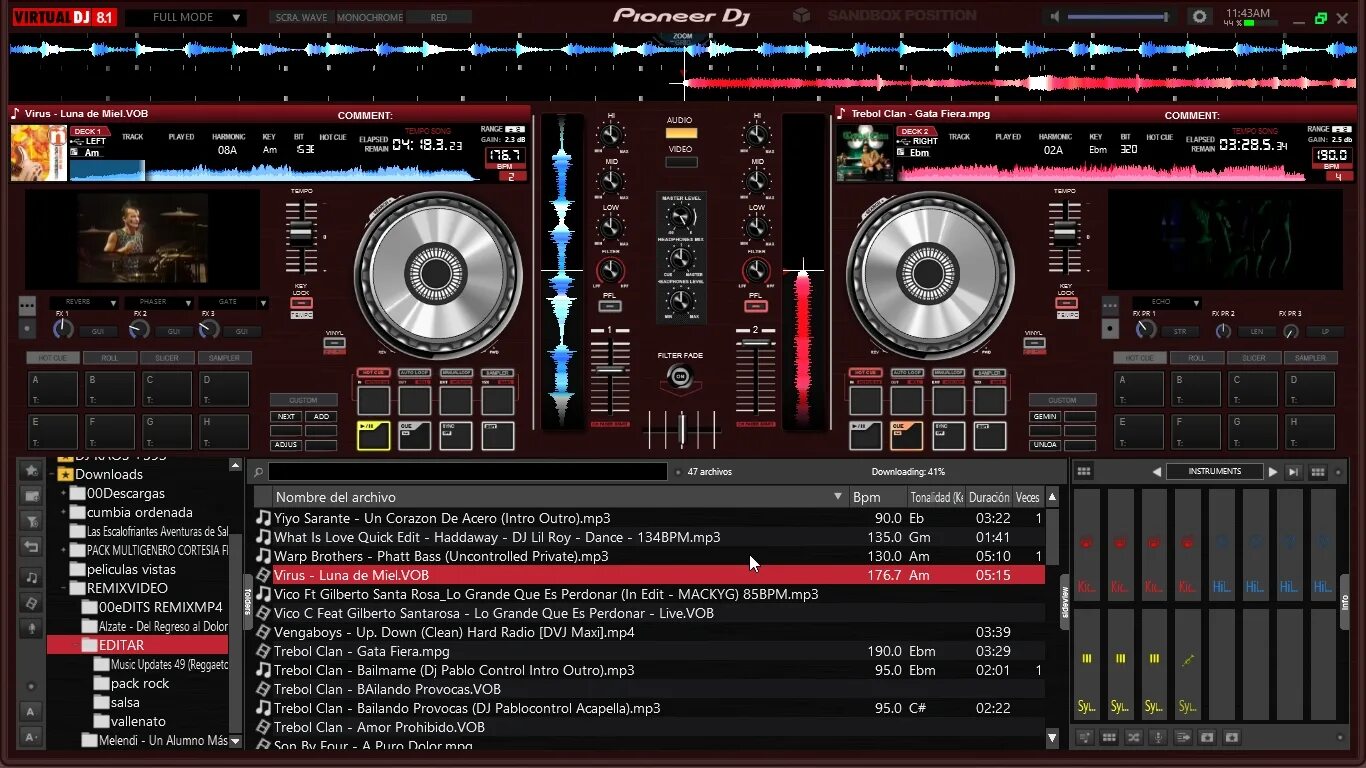This screenshot has width=1366, height=768.
Task: Click the next sampler bank arrow
Action: click(x=1273, y=472)
